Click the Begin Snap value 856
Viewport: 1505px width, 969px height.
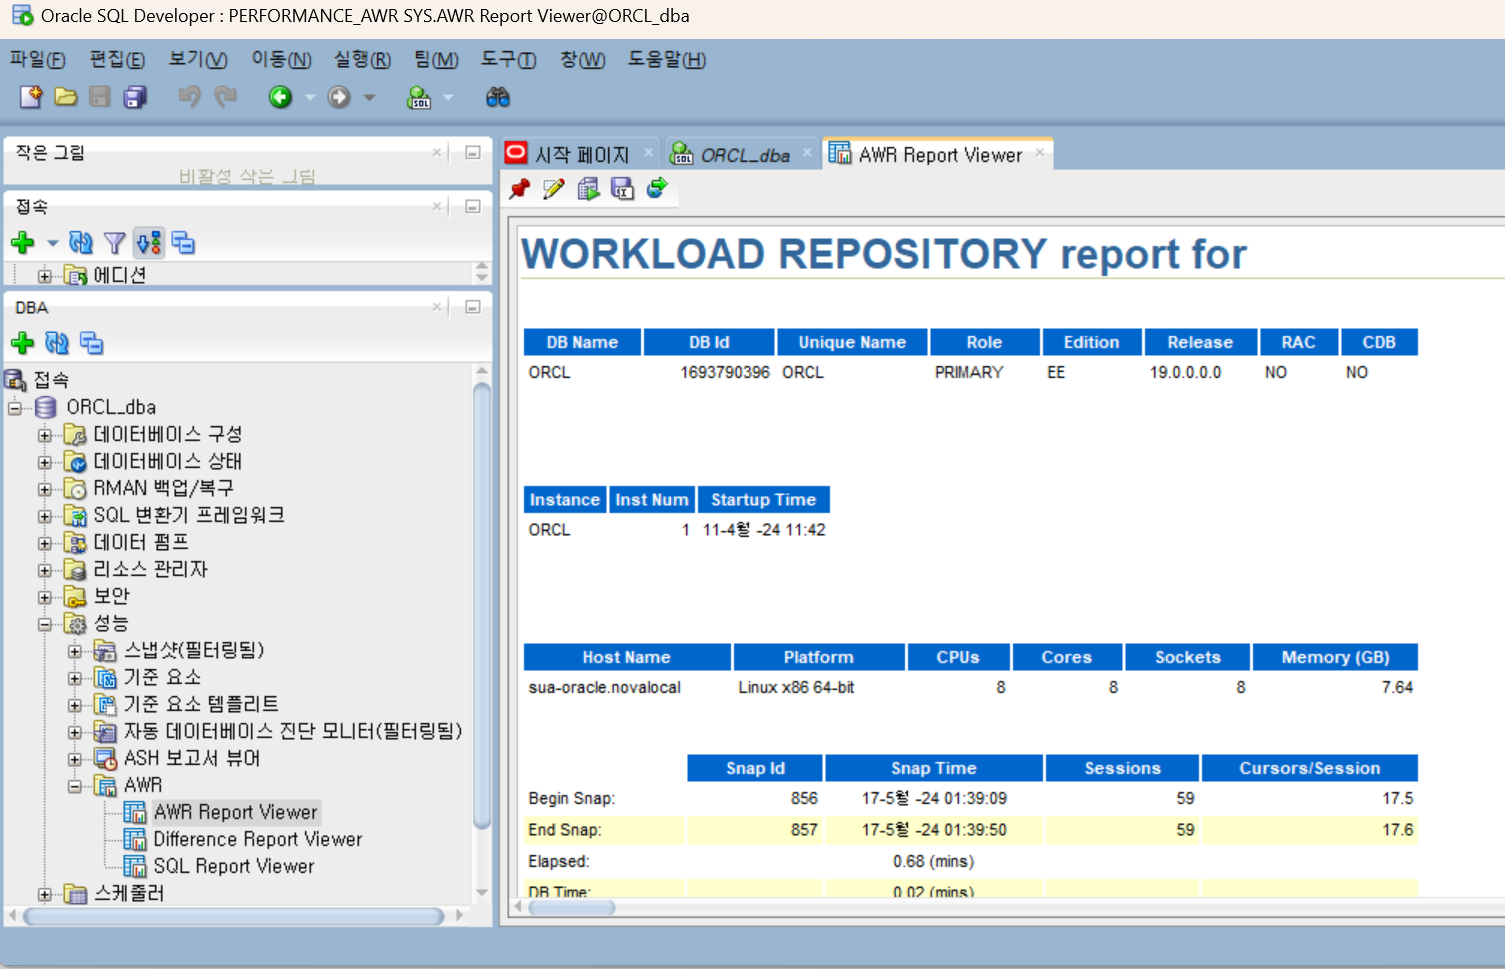point(804,798)
